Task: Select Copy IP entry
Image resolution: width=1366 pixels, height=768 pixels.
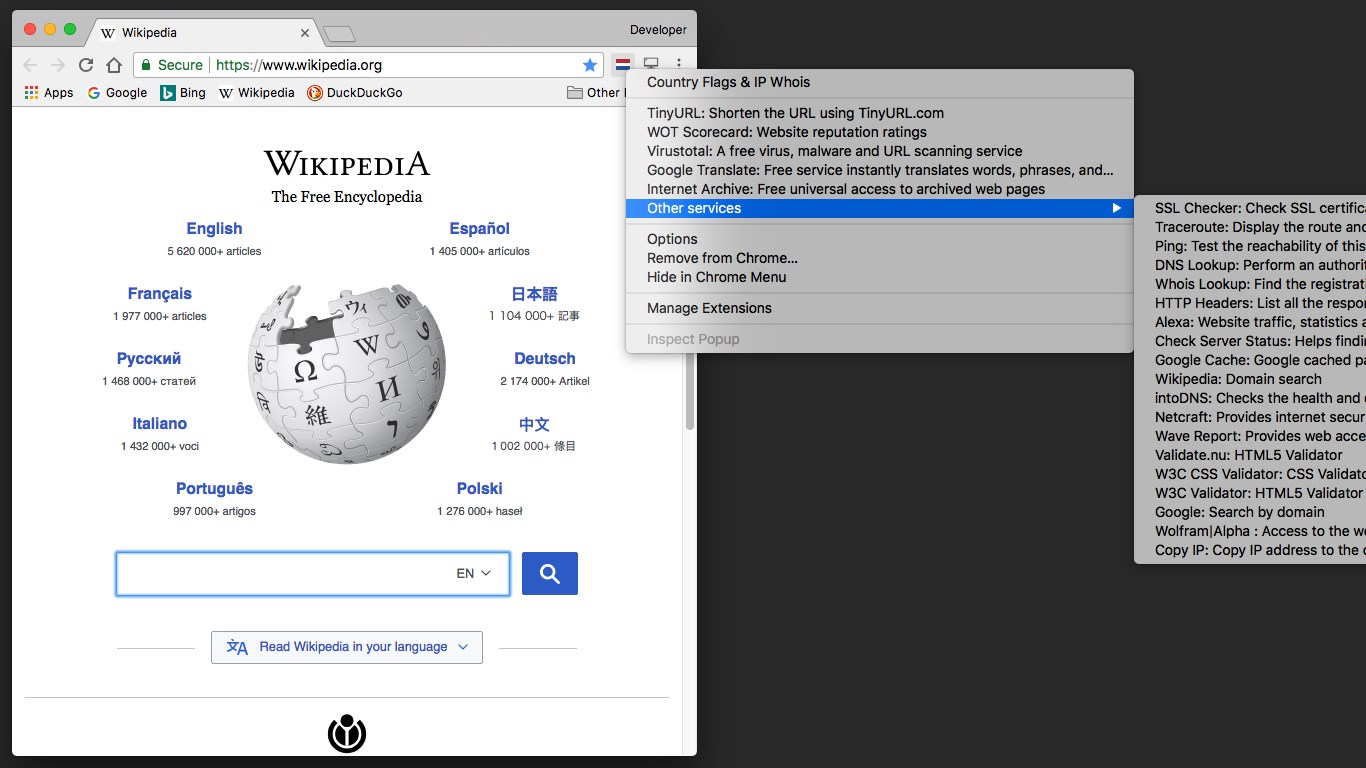Action: (1250, 550)
